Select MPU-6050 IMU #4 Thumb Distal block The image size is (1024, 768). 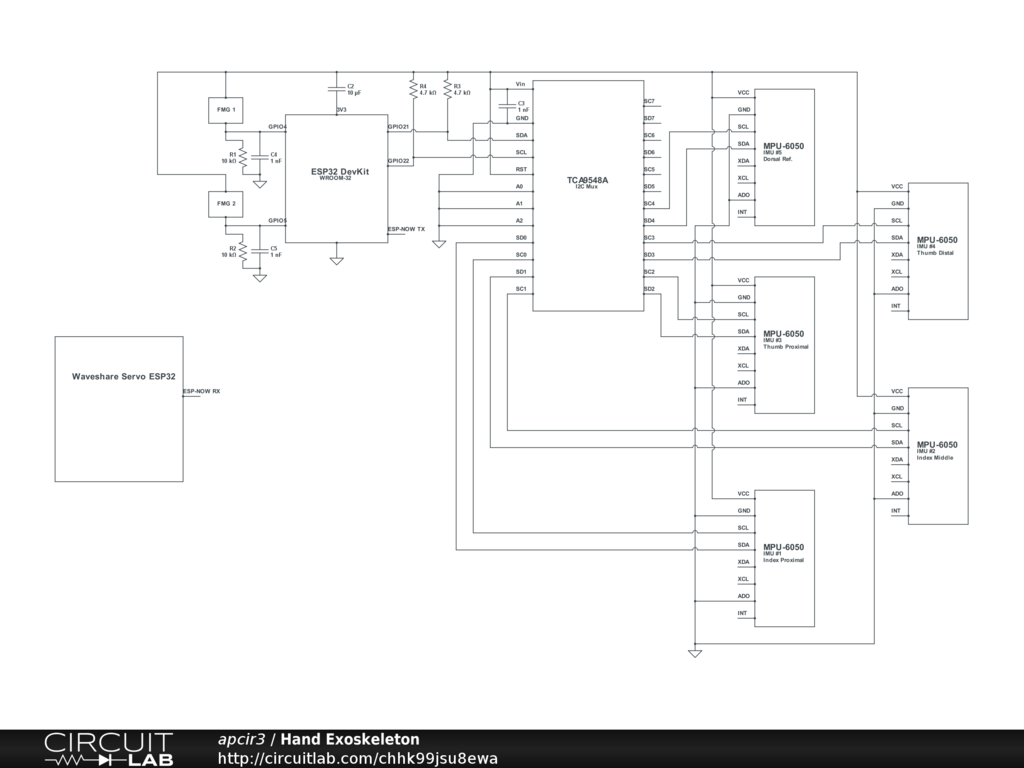(x=938, y=251)
